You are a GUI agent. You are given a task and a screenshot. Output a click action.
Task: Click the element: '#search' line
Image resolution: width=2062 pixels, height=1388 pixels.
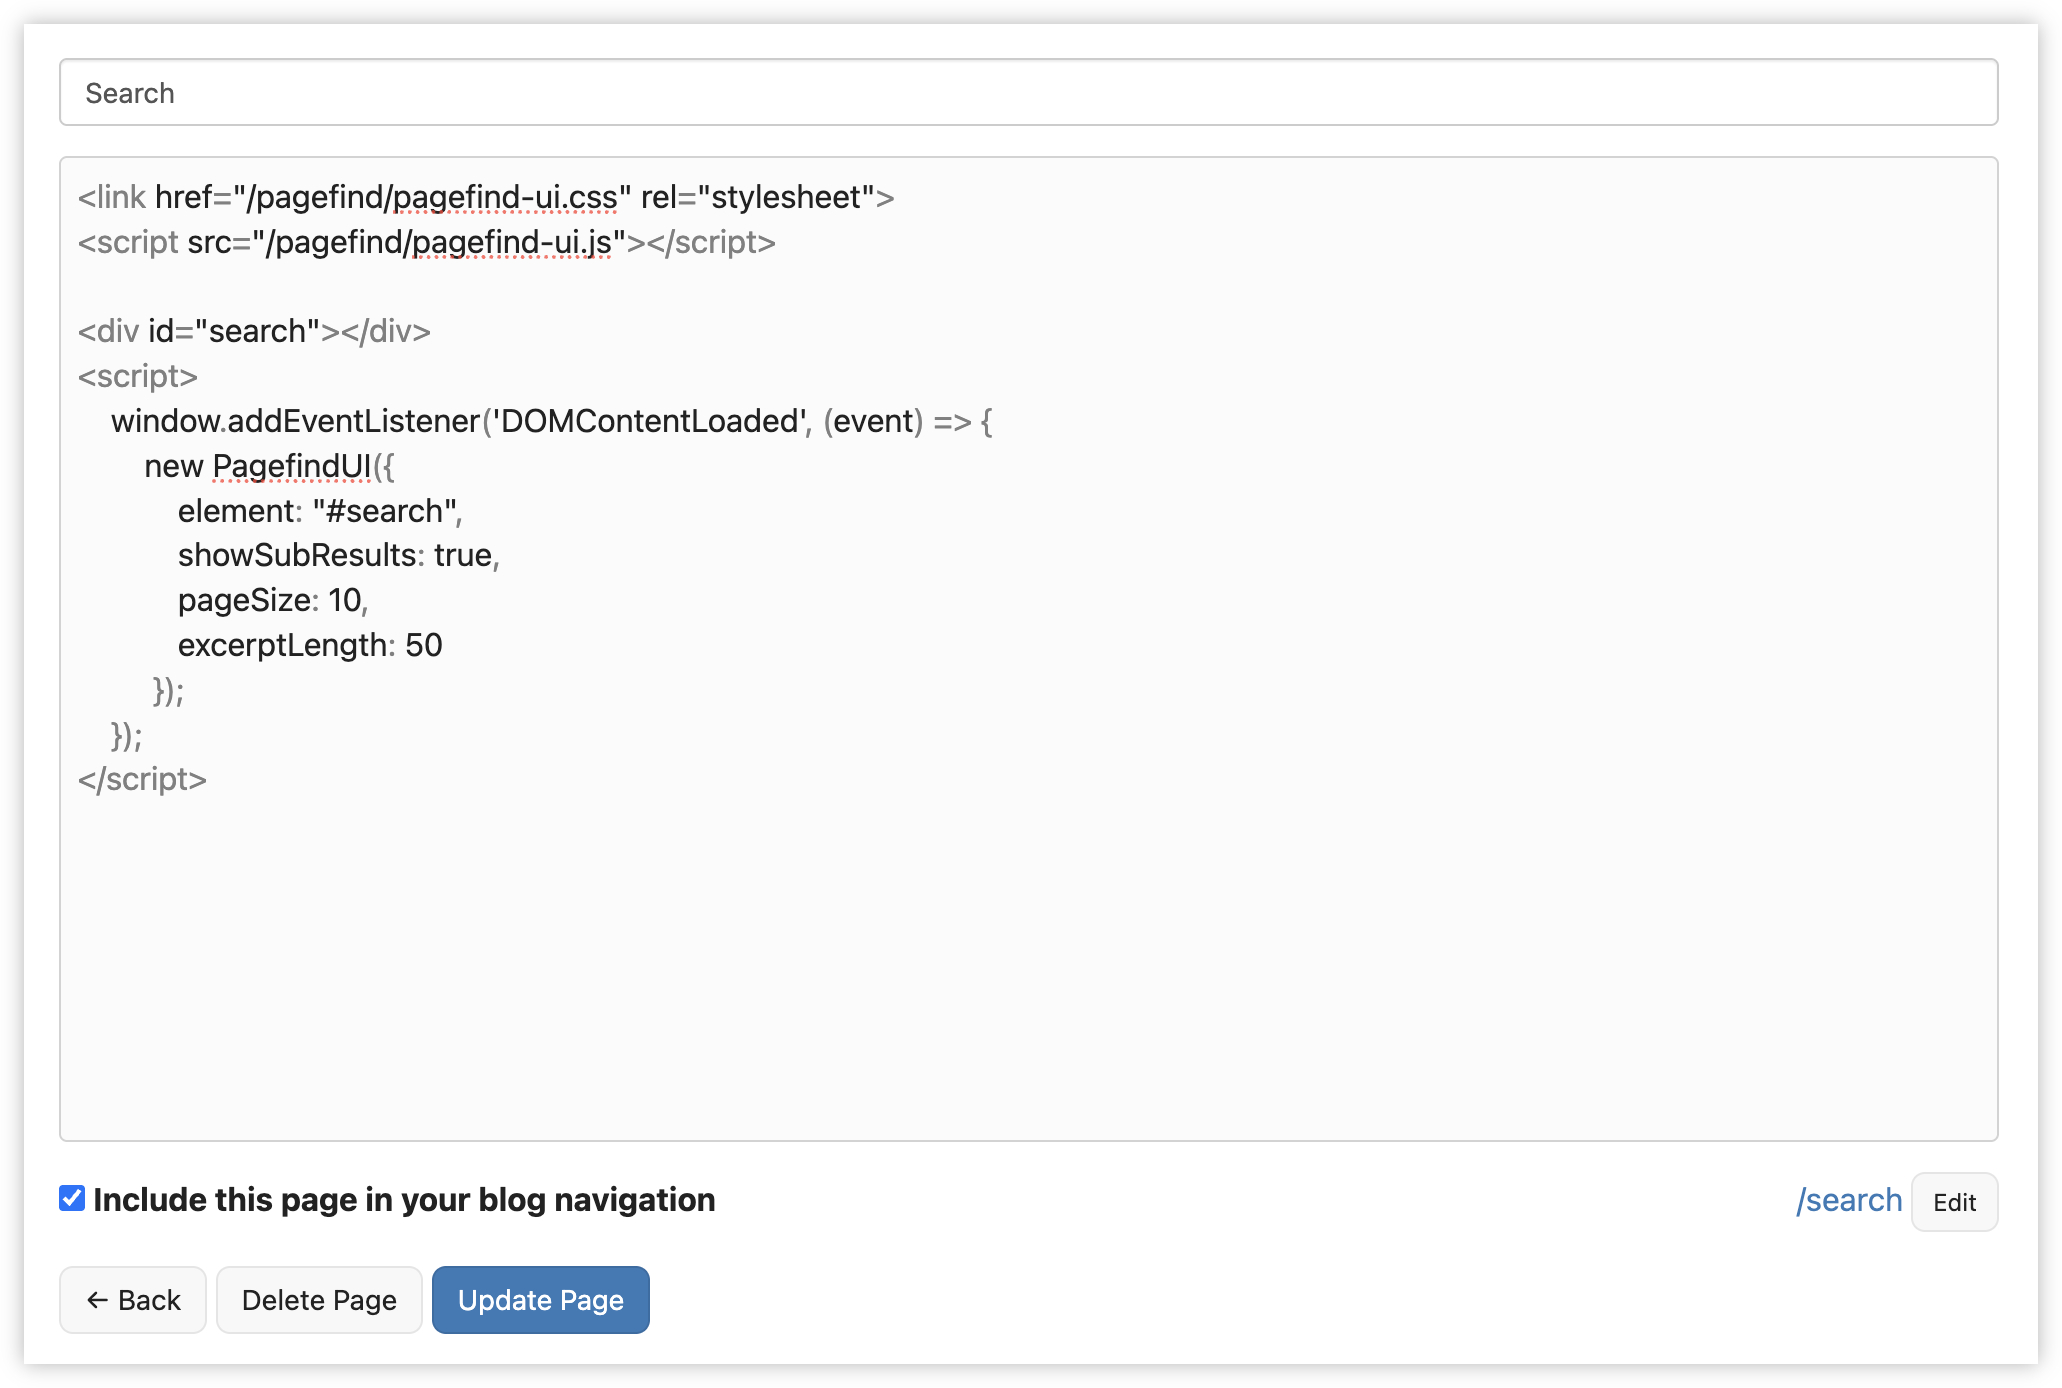(318, 510)
